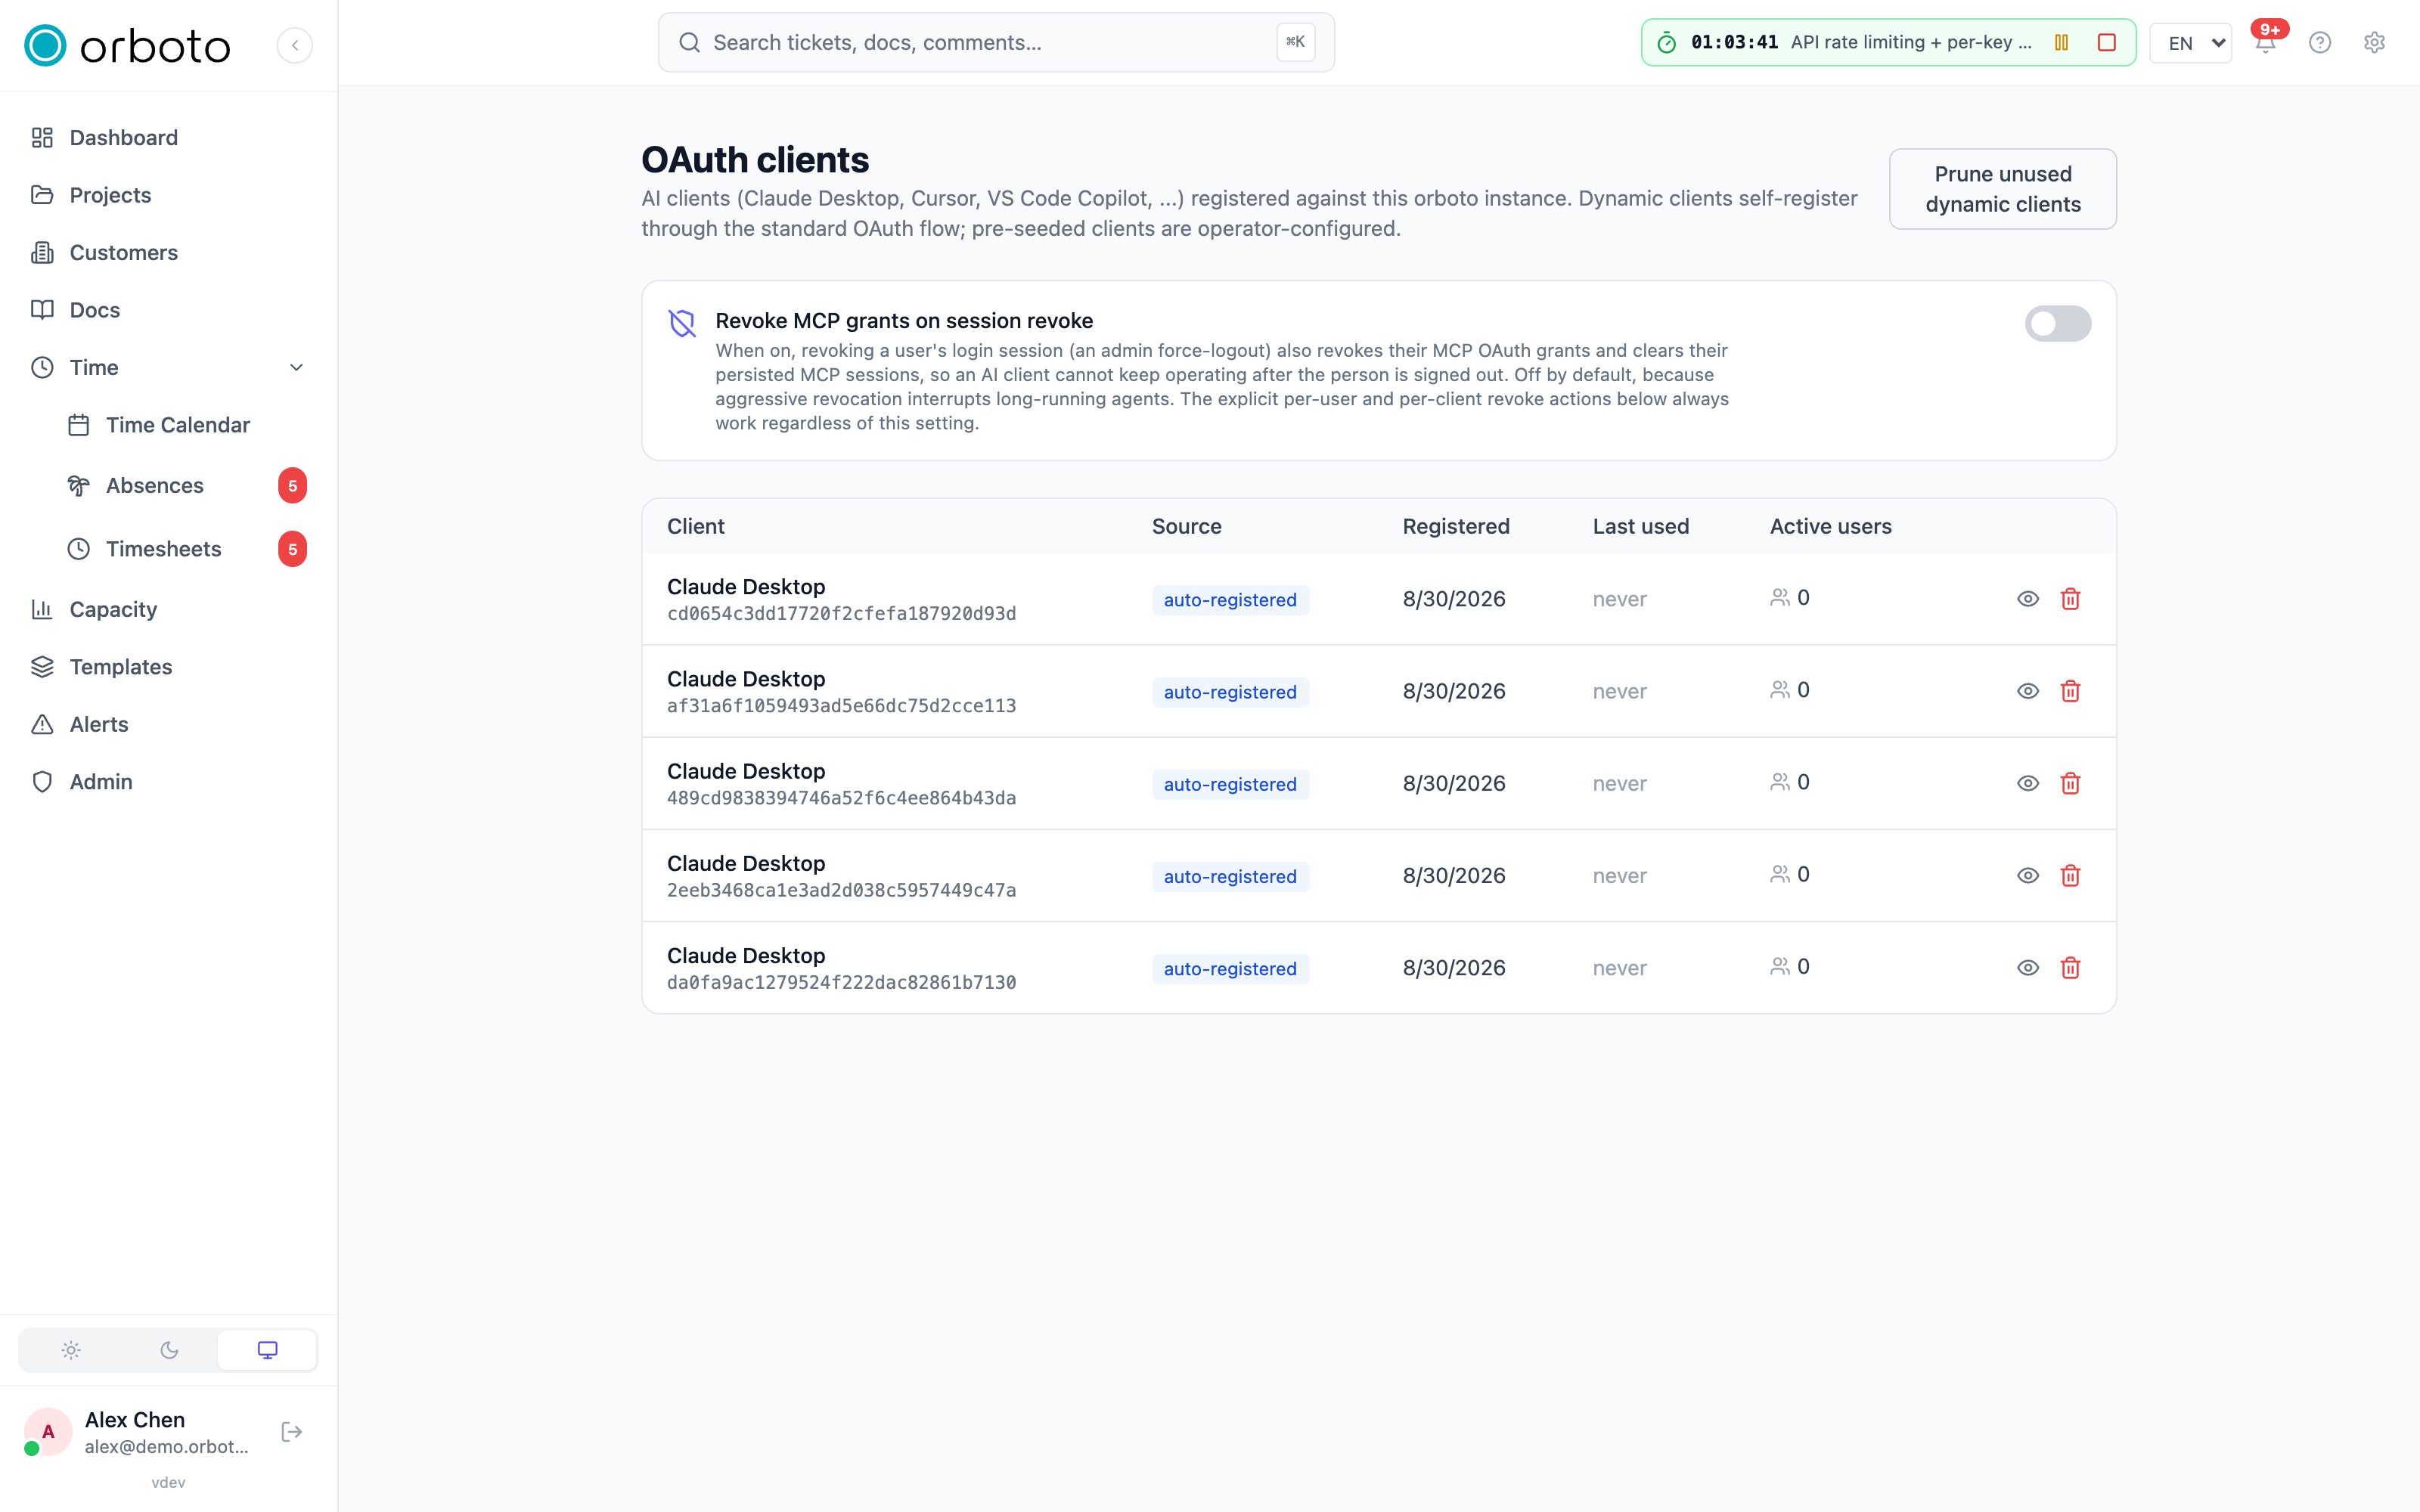2420x1512 pixels.
Task: Enable Revoke MCP grants on session revoke
Action: click(x=2058, y=324)
